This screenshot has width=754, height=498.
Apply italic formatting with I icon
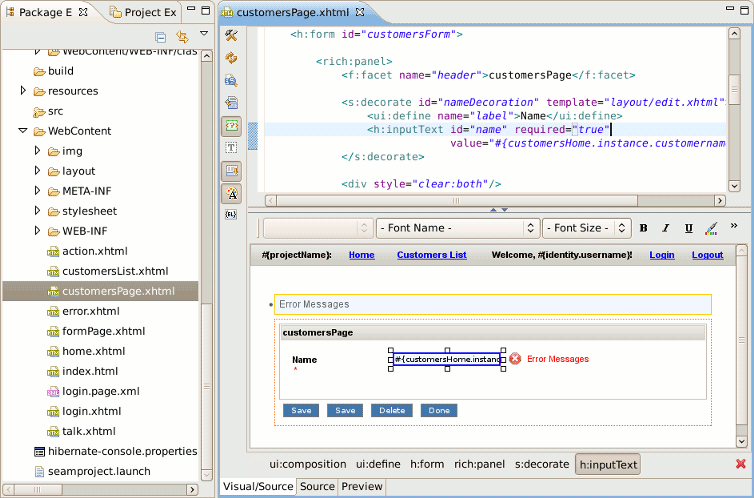pos(665,228)
